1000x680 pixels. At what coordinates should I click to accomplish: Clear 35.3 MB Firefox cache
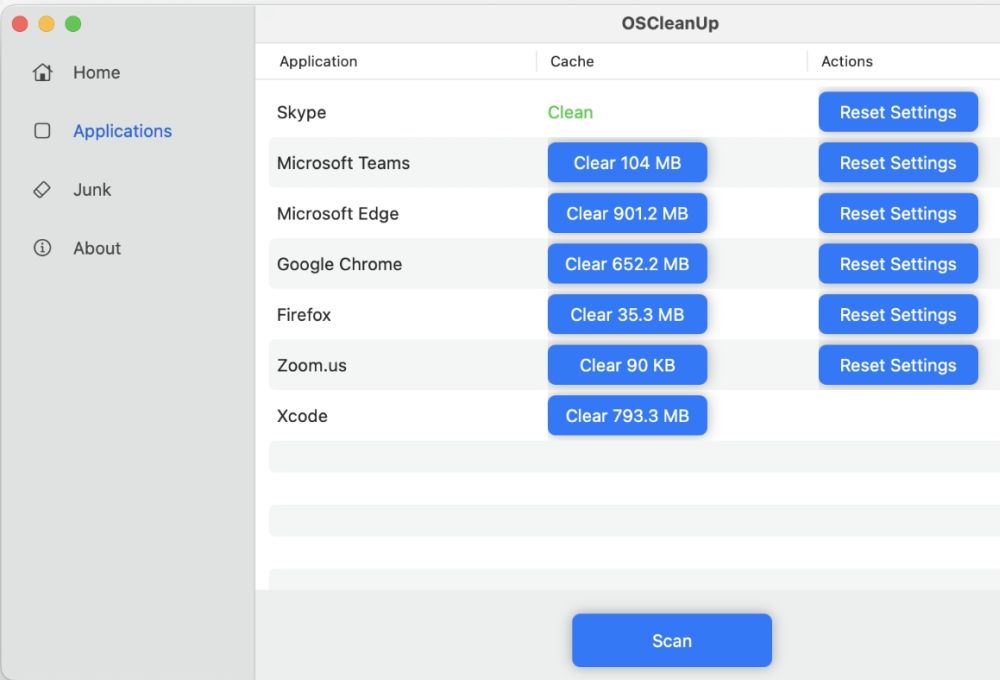coord(627,315)
